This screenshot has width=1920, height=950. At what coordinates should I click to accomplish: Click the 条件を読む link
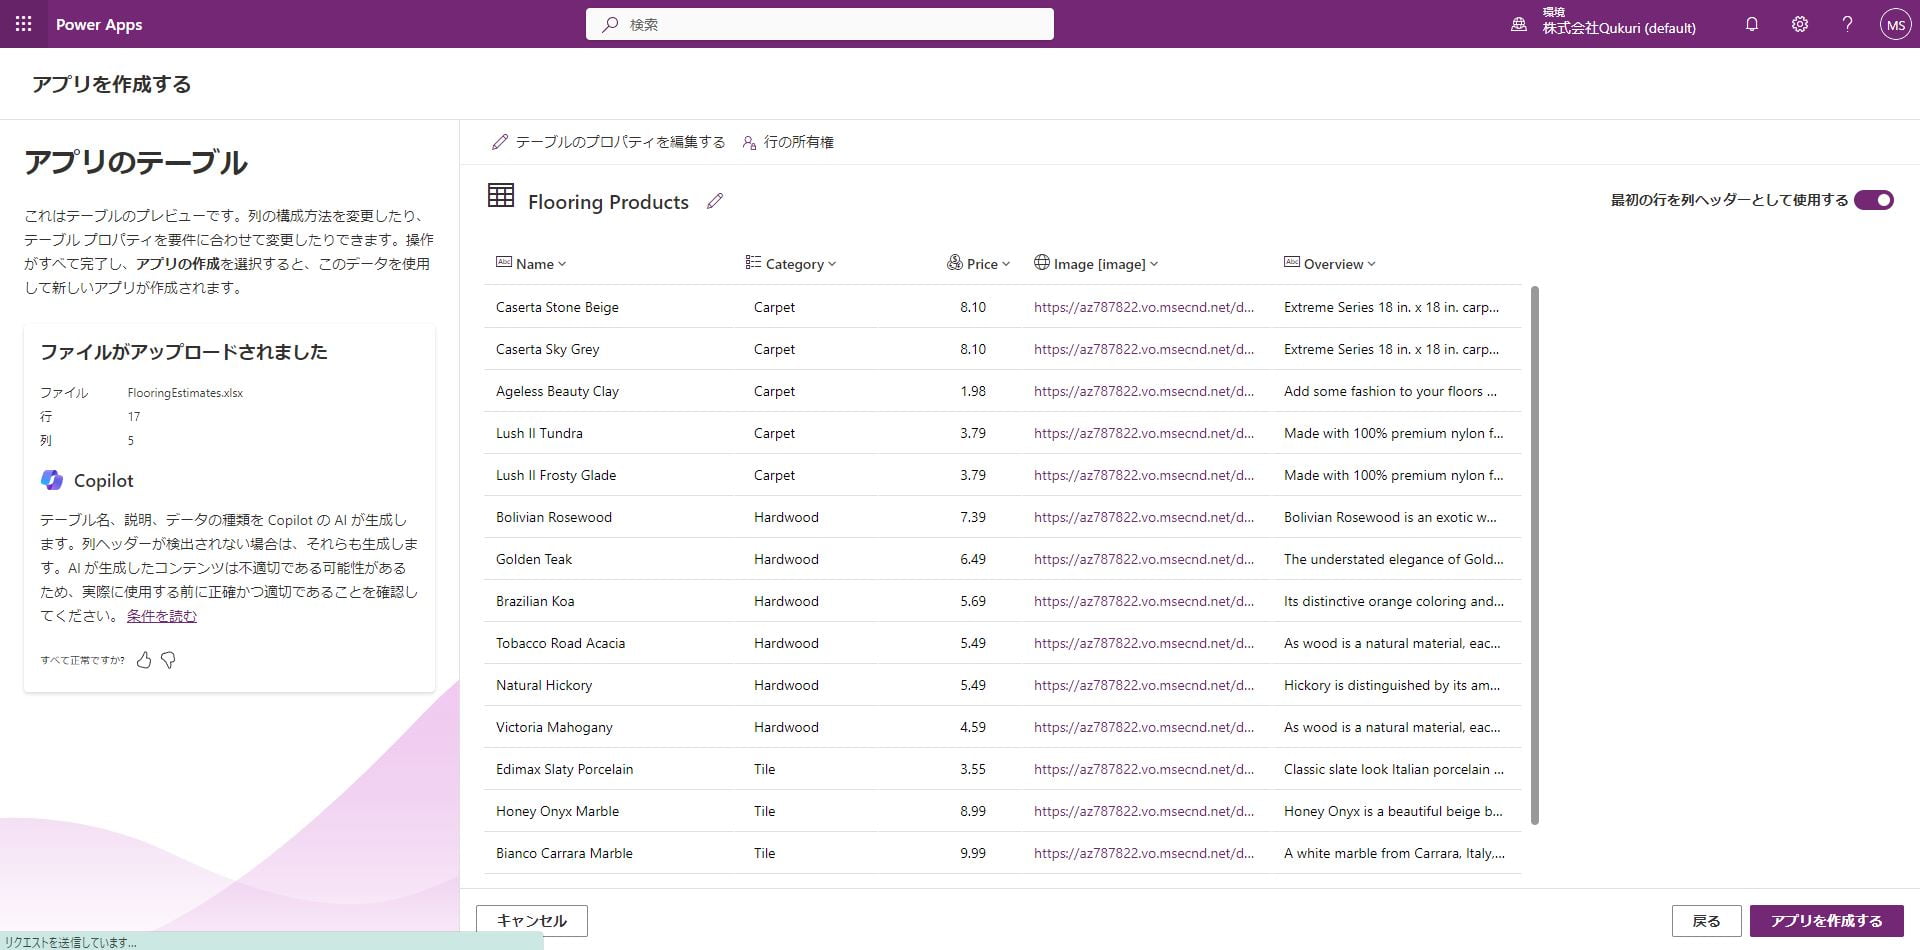pos(161,616)
